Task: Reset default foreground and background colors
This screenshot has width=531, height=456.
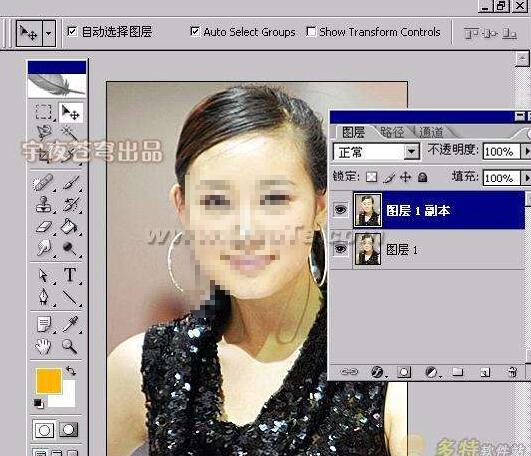Action: coord(38,403)
